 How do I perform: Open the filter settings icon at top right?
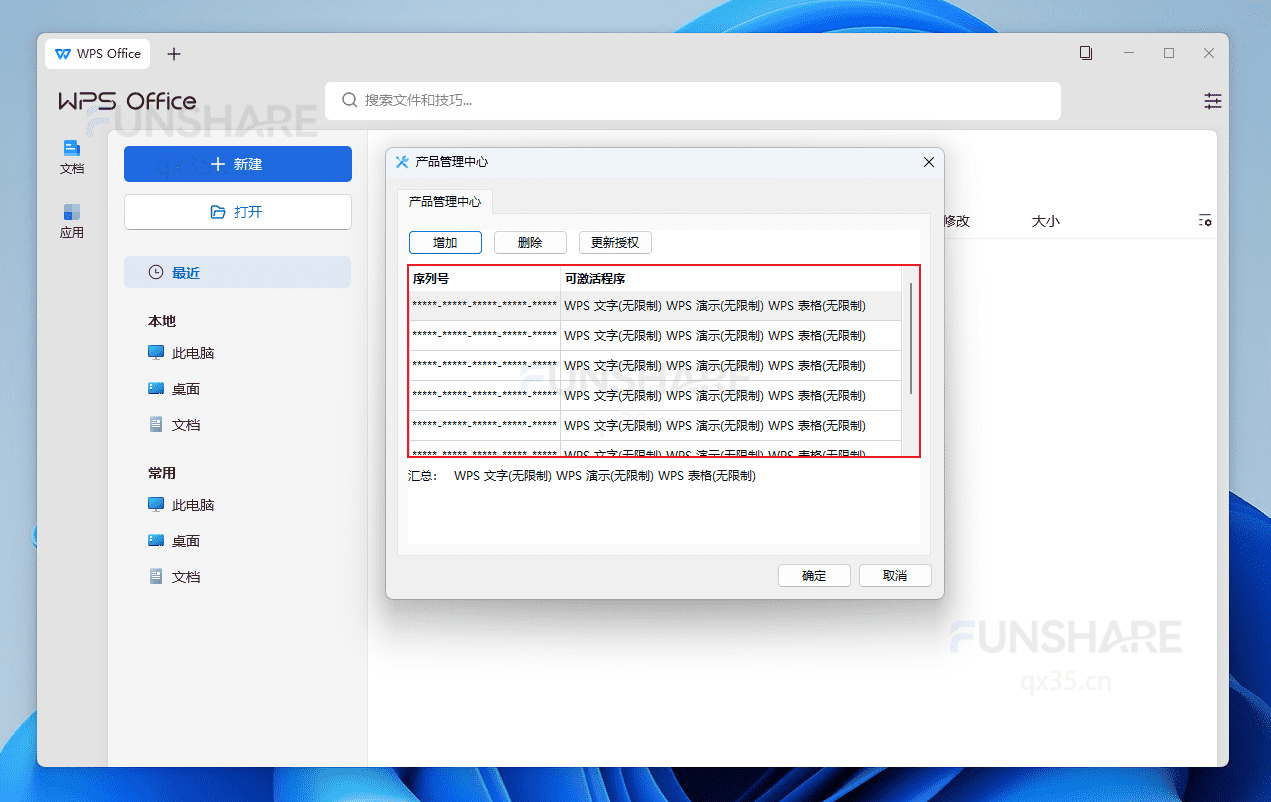point(1212,100)
